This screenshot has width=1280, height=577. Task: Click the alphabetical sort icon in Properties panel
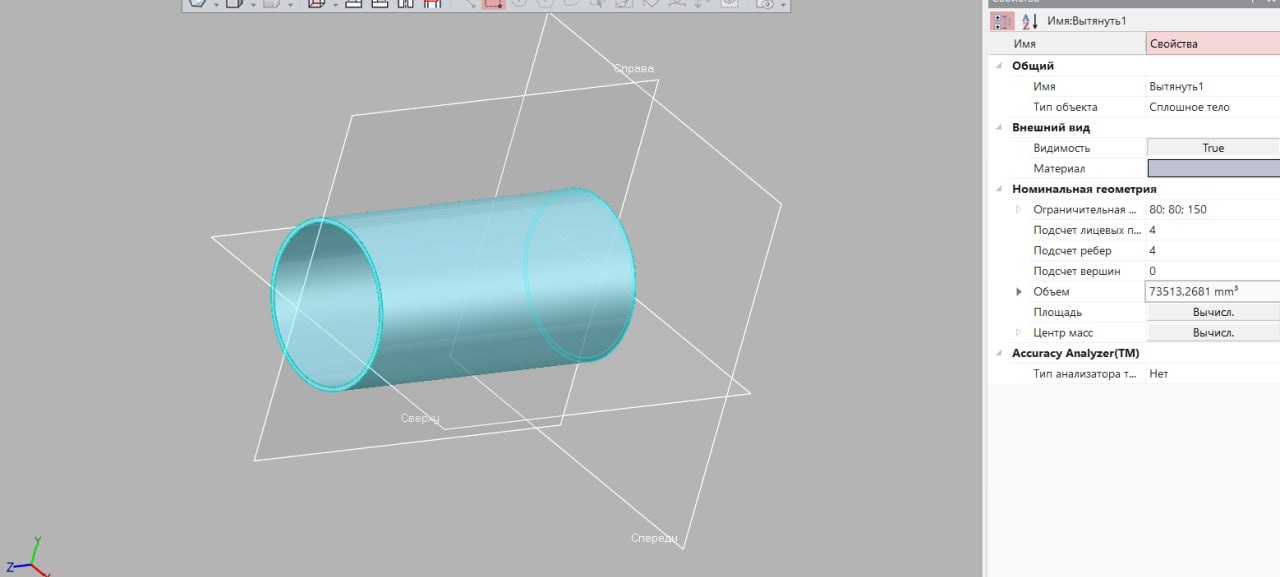tap(1030, 20)
